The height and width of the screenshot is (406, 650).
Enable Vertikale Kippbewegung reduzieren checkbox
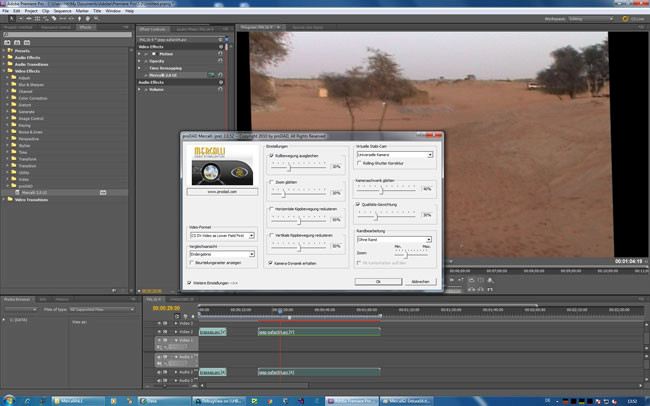[272, 235]
